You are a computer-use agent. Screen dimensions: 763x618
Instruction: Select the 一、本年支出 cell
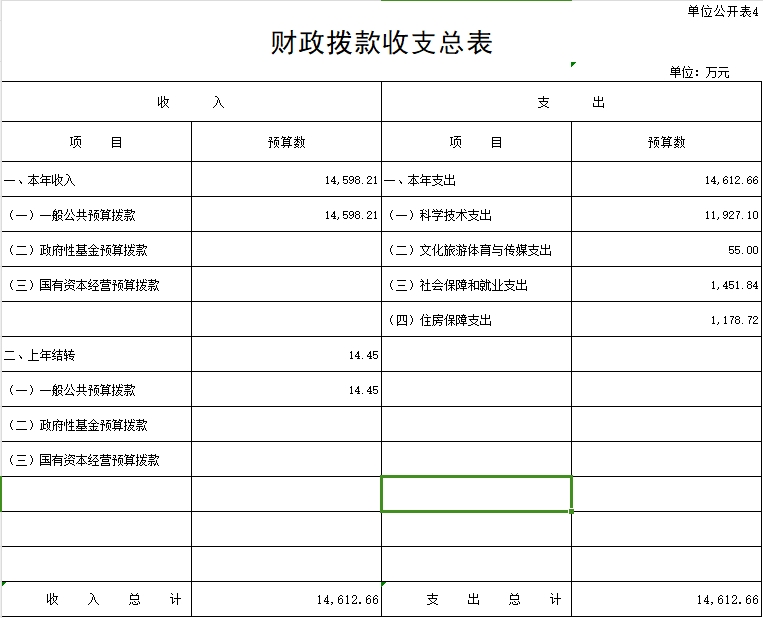pyautogui.click(x=476, y=180)
